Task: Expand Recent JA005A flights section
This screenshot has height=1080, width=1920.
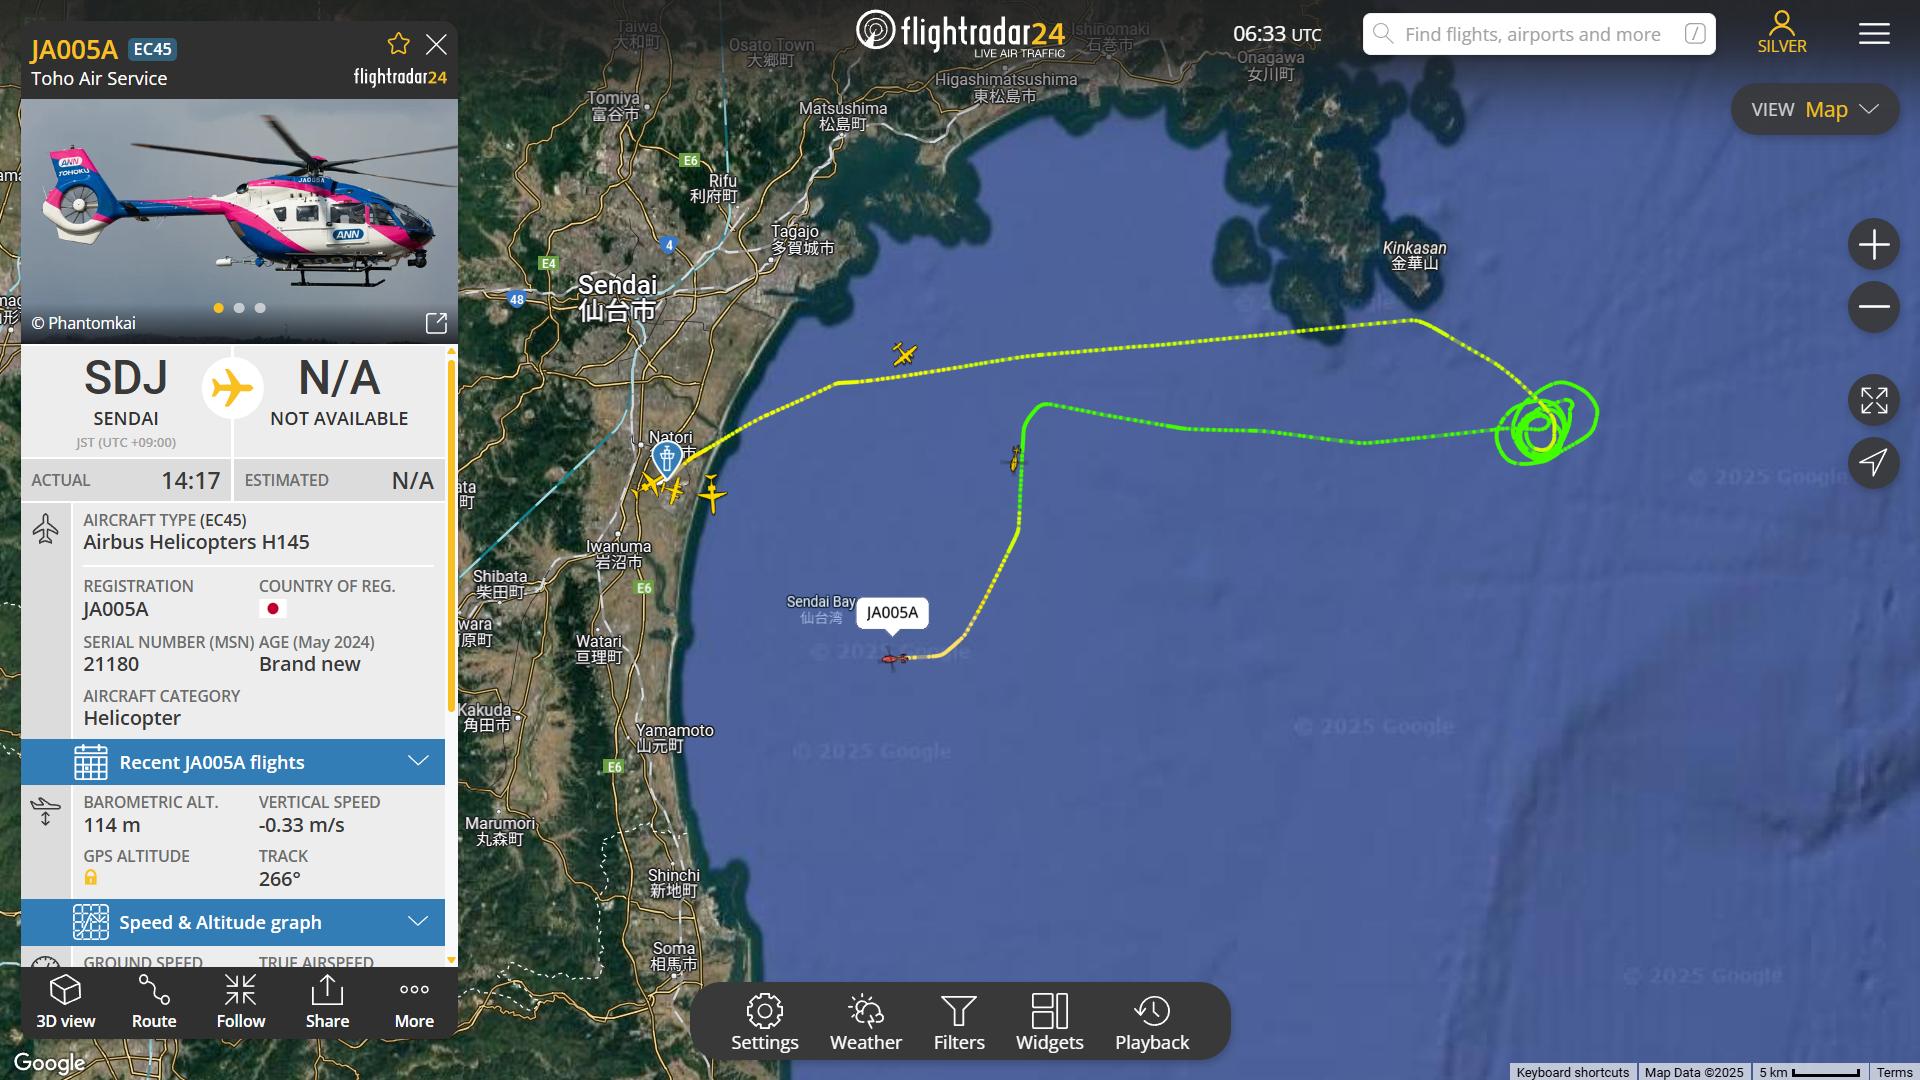Action: (x=233, y=762)
